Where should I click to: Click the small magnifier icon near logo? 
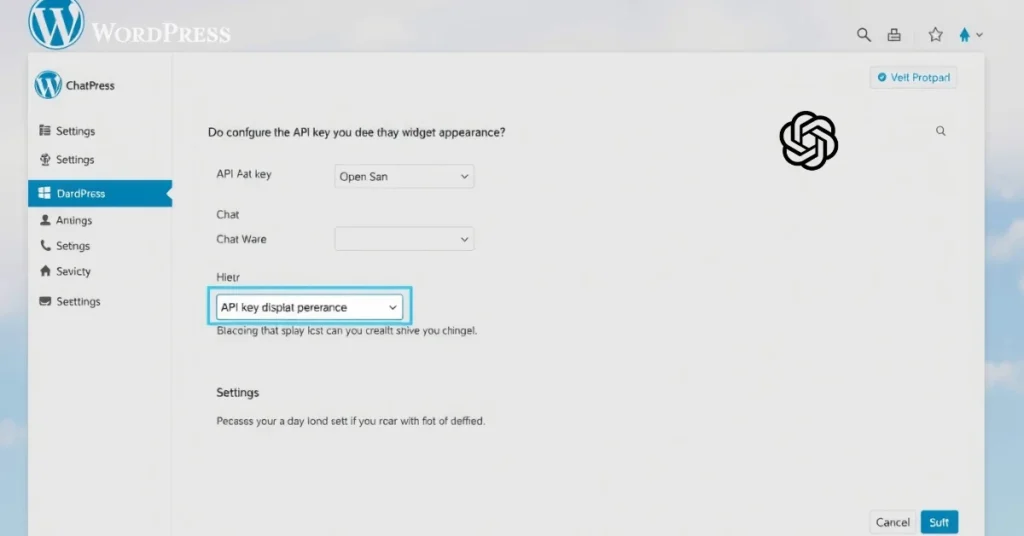(x=941, y=131)
